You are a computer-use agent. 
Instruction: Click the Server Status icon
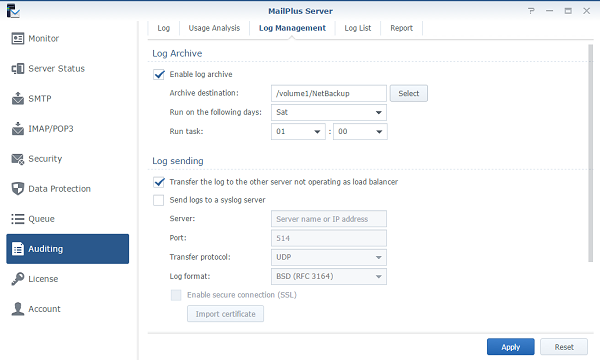[x=18, y=69]
